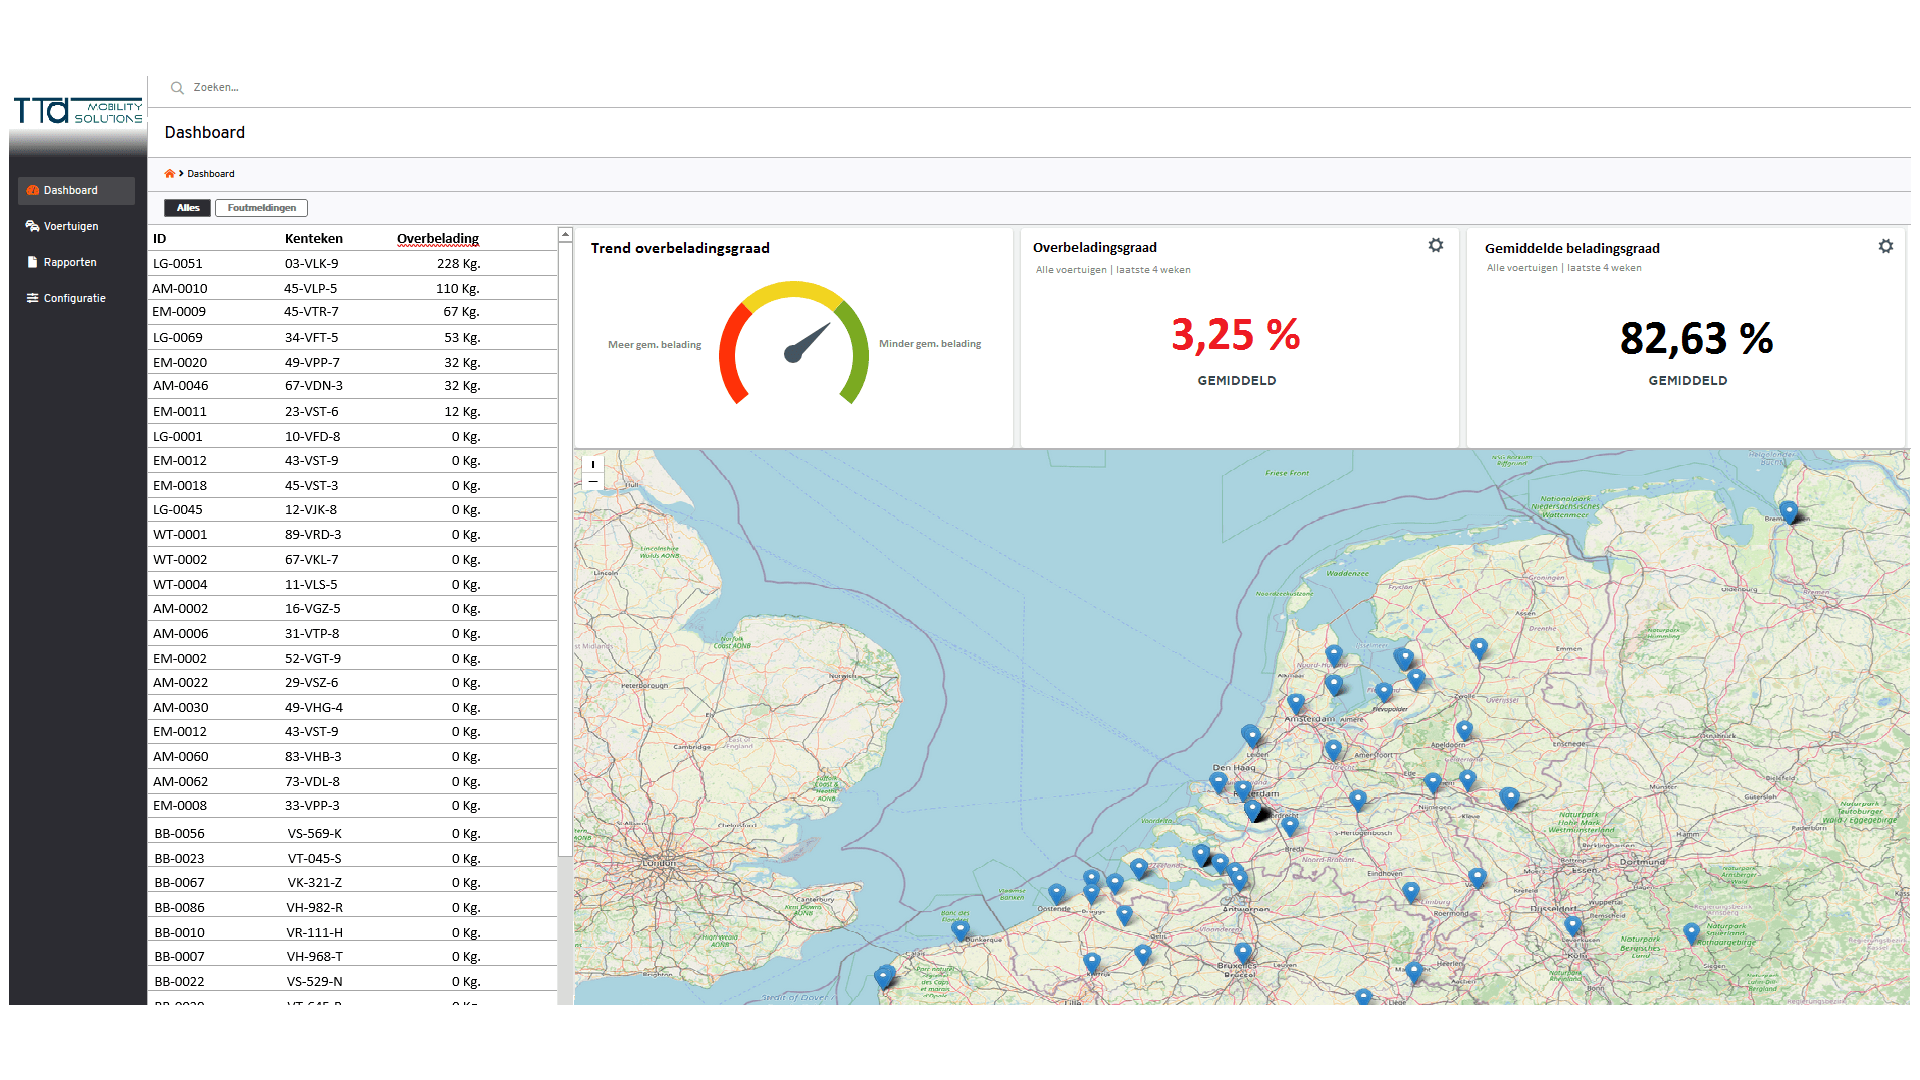
Task: Open the Configuratie menu item
Action: (x=74, y=298)
